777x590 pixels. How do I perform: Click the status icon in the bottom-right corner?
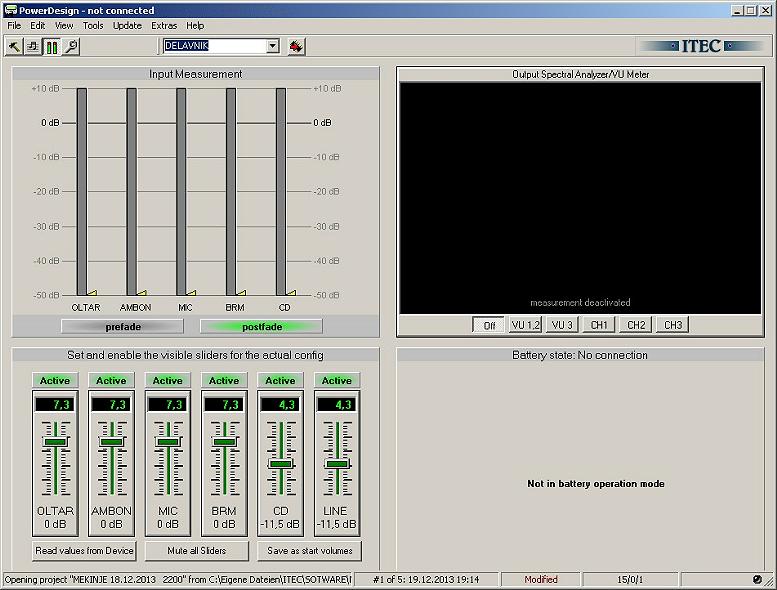pyautogui.click(x=757, y=579)
